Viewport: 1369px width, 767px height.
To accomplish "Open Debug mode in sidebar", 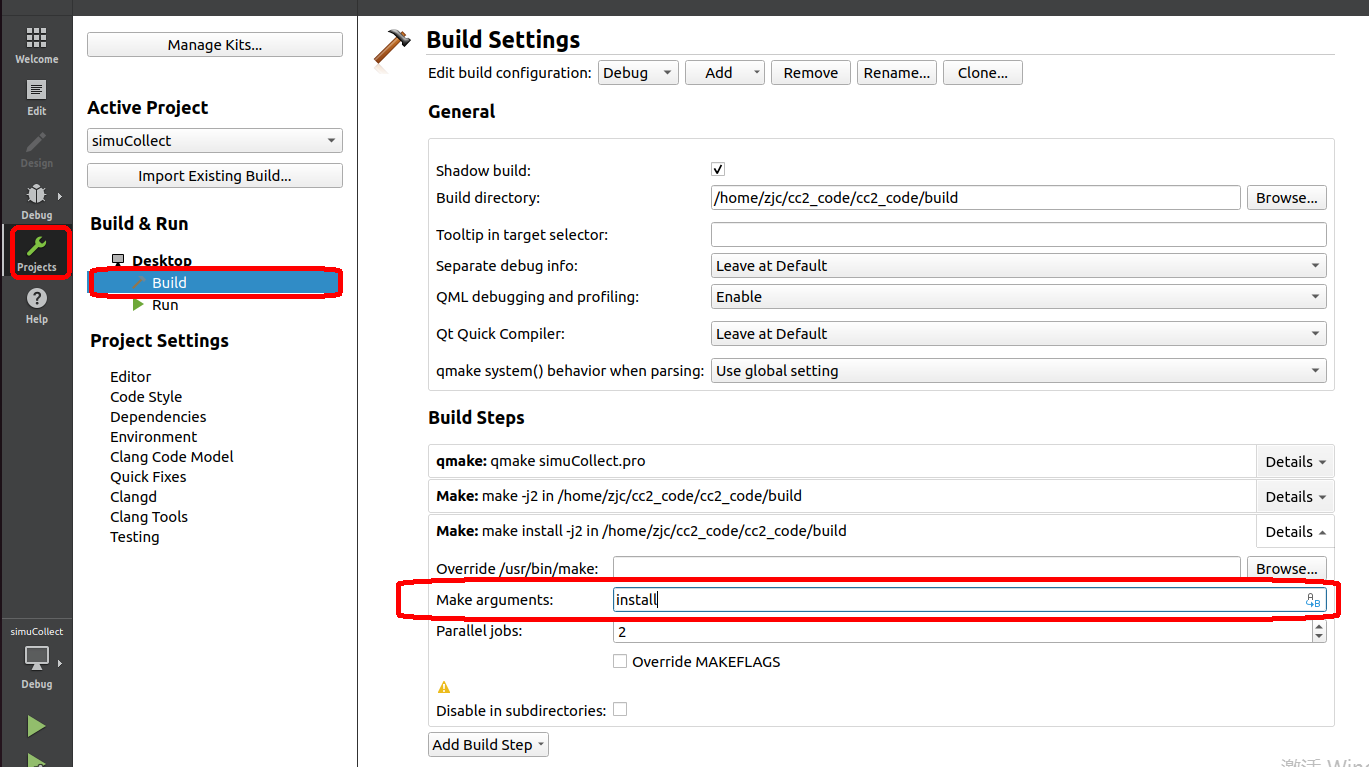I will pyautogui.click(x=36, y=201).
